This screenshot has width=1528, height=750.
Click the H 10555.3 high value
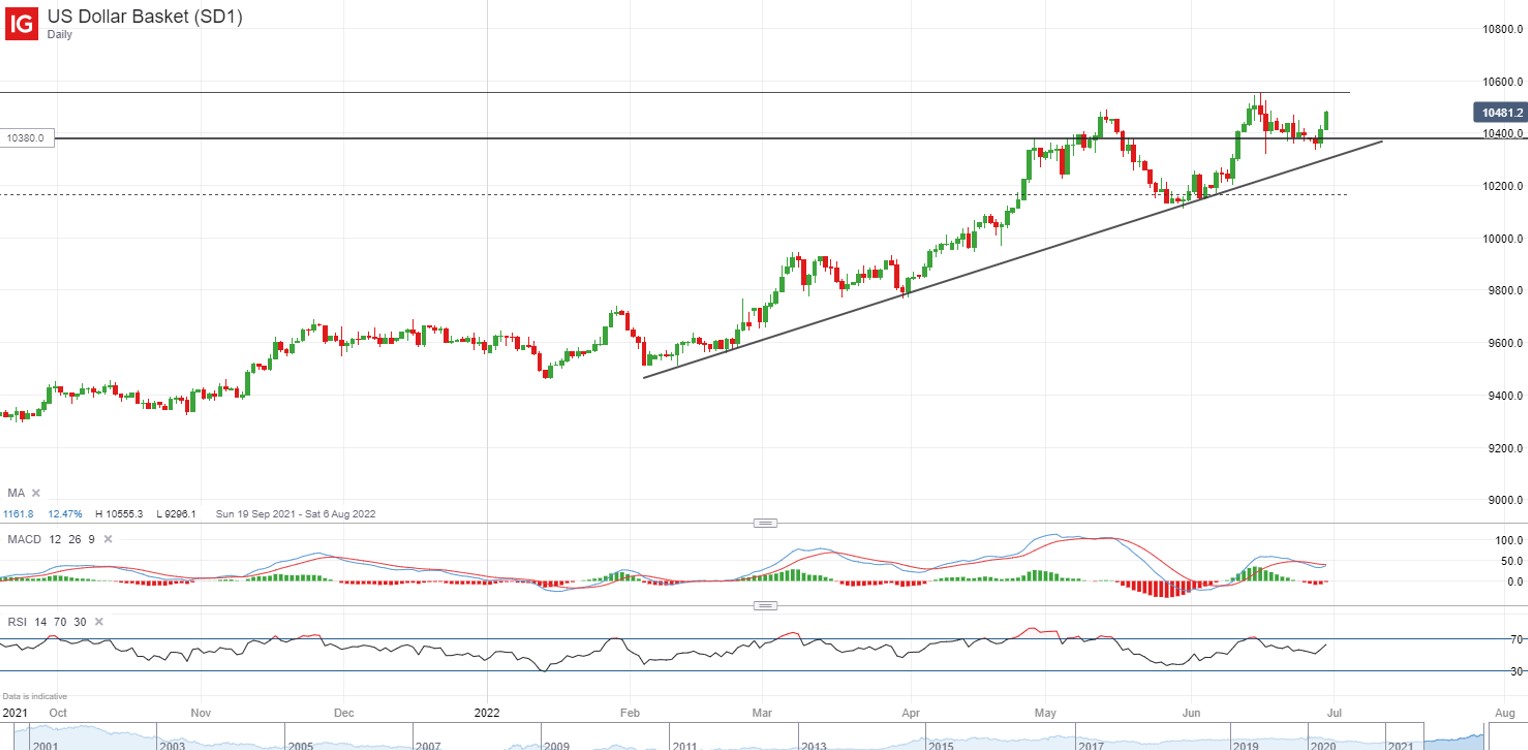(x=119, y=514)
